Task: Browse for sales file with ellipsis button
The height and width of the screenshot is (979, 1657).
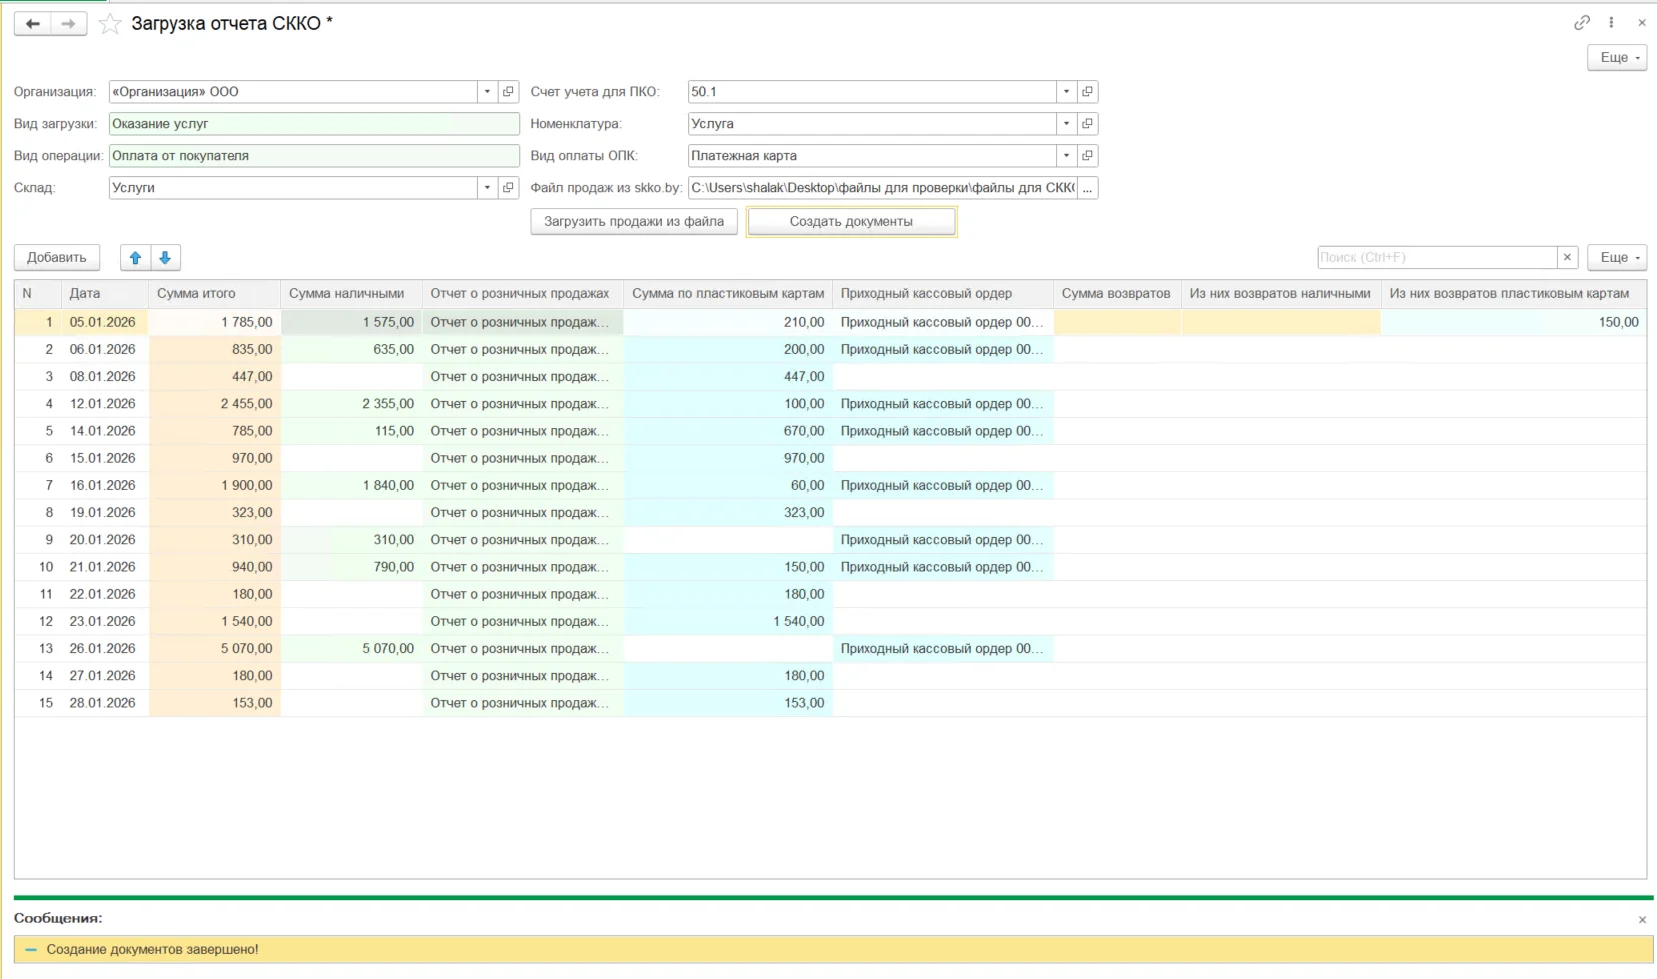Action: (1087, 187)
